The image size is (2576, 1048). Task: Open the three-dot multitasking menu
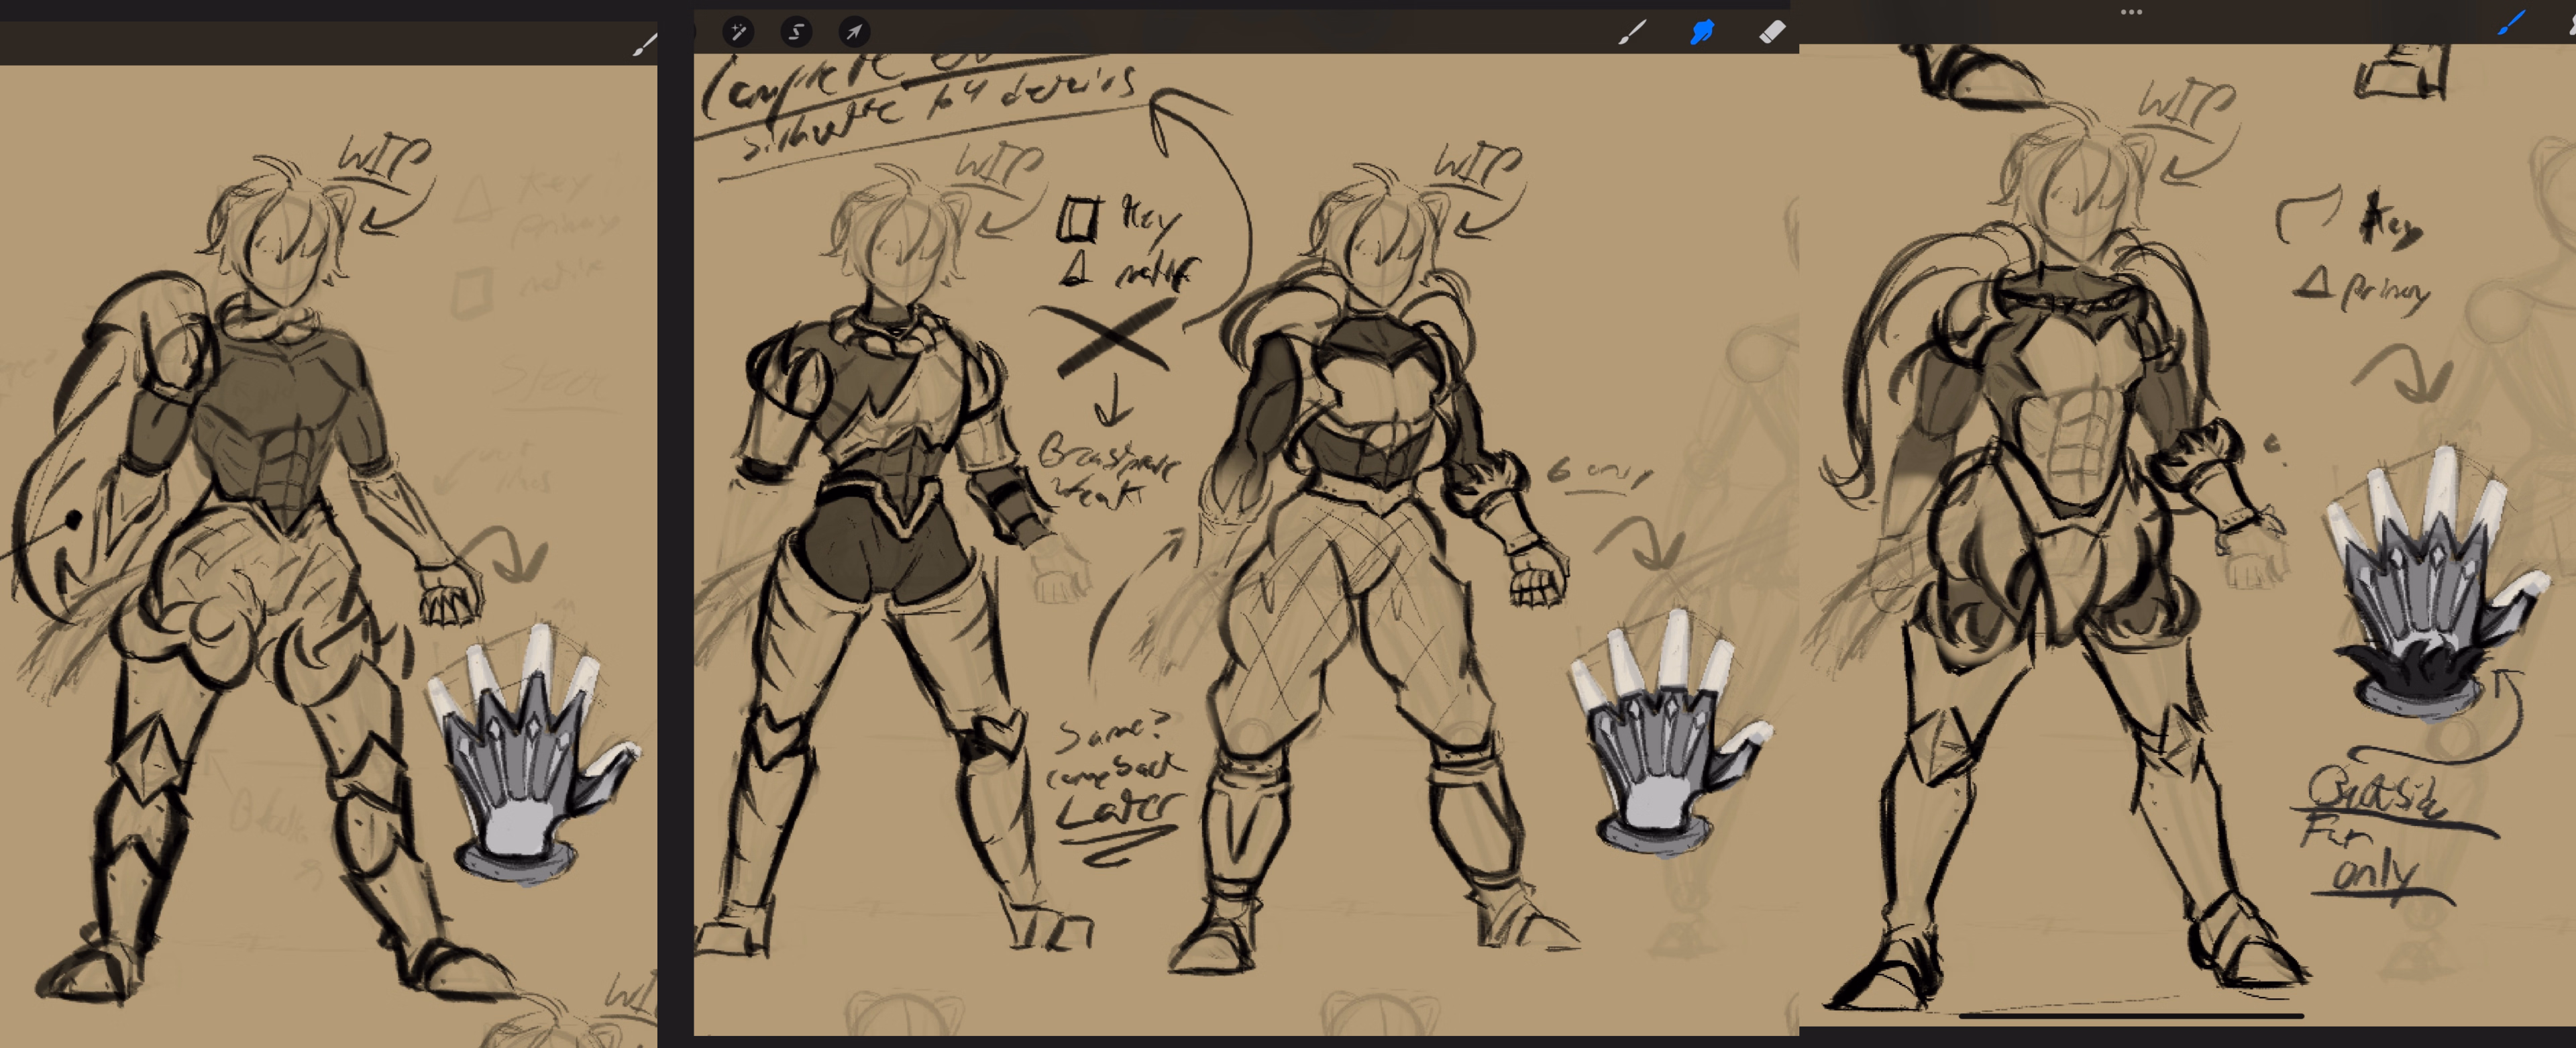2131,12
